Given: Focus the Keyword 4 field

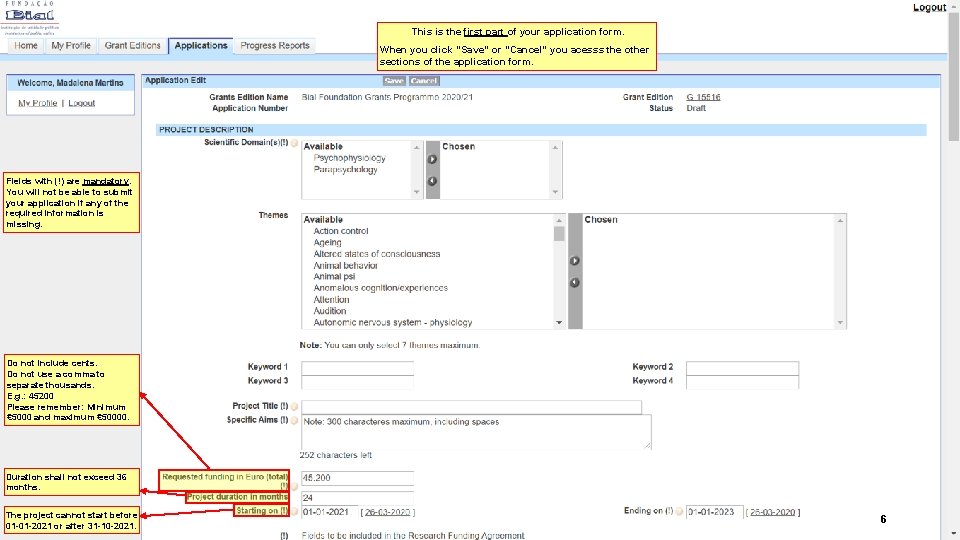Looking at the screenshot, I should click(742, 381).
